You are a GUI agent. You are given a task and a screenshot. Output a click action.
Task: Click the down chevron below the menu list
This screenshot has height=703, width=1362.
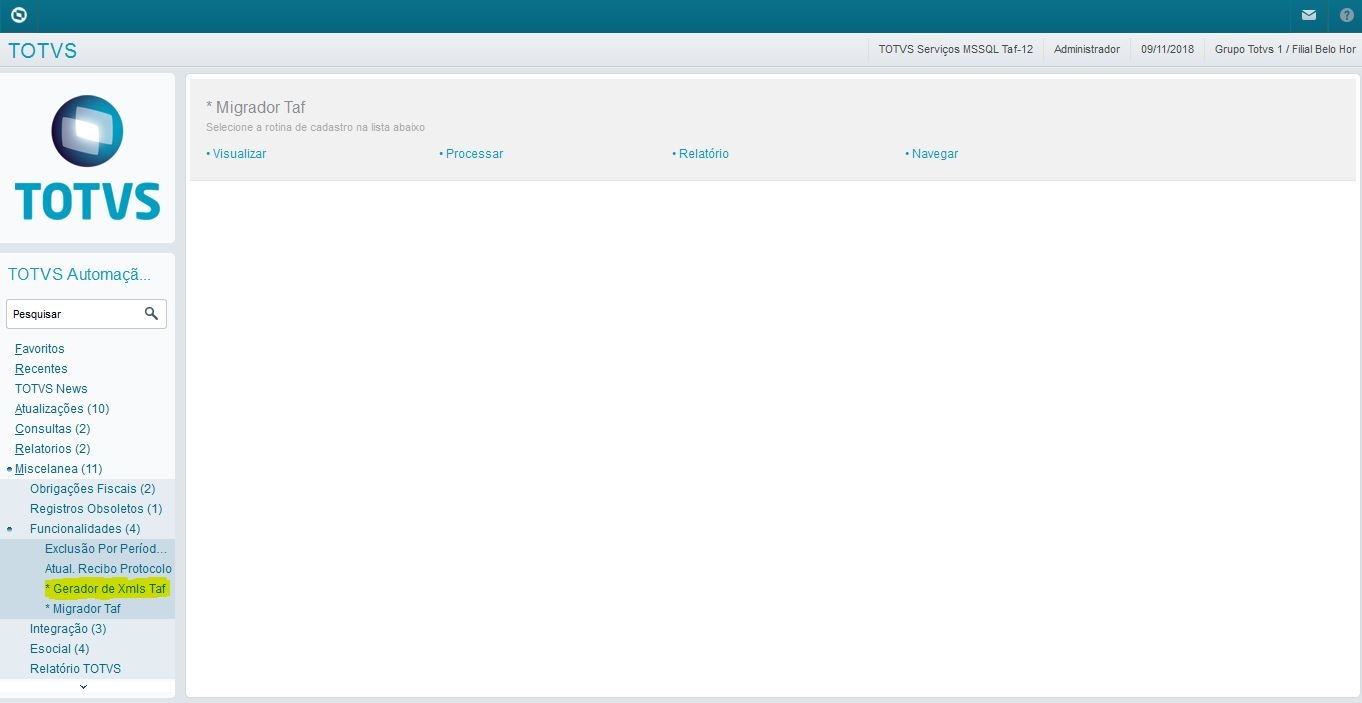pos(83,687)
